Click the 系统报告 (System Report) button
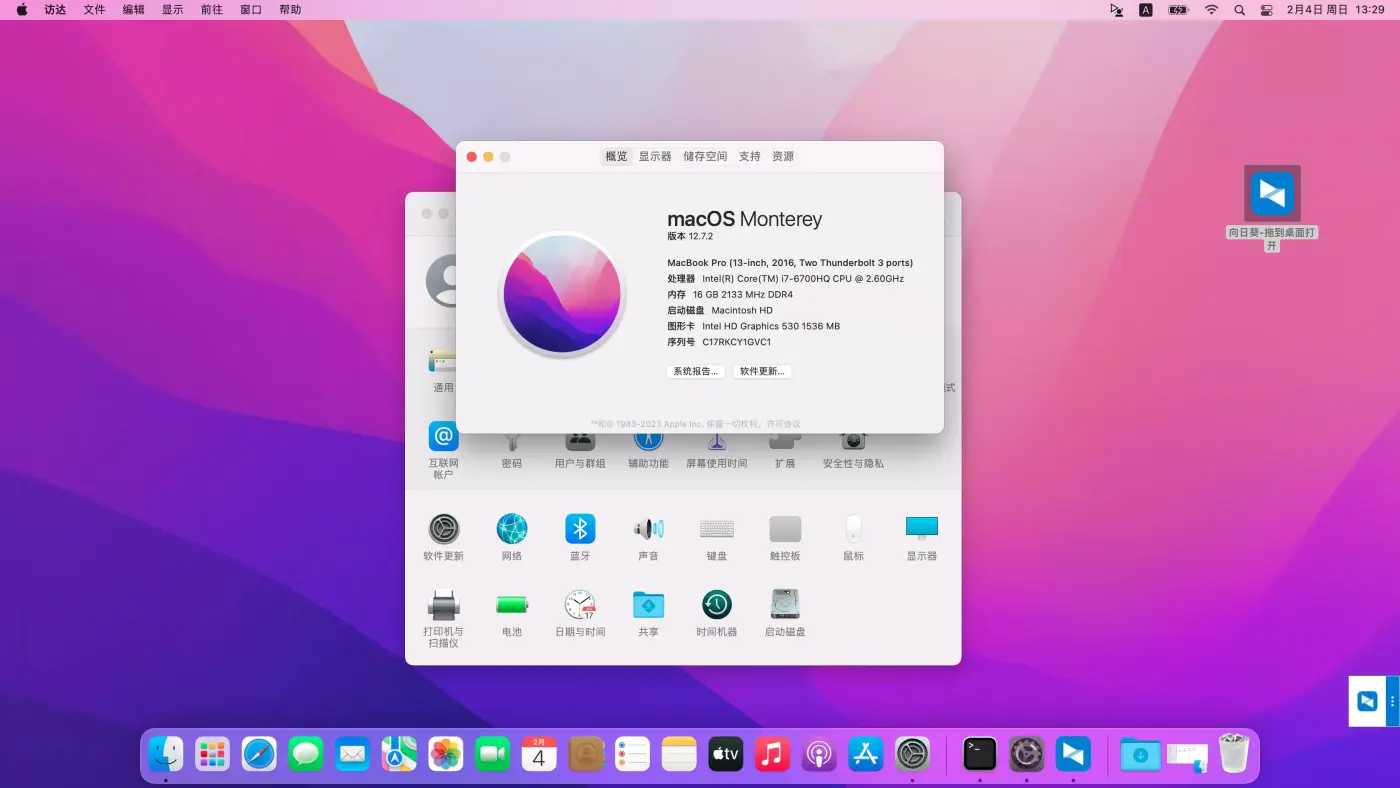The image size is (1400, 788). tap(695, 371)
